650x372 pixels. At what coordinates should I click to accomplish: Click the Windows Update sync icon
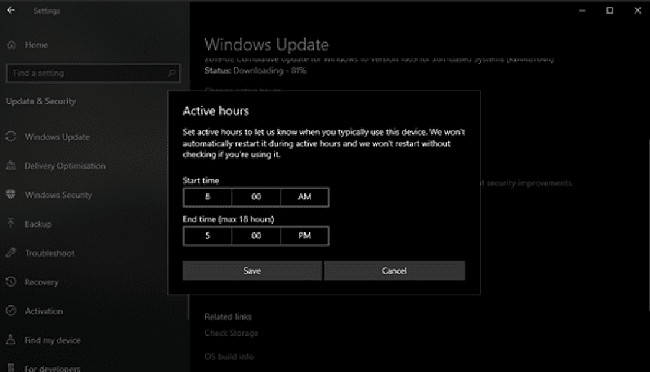click(x=11, y=136)
